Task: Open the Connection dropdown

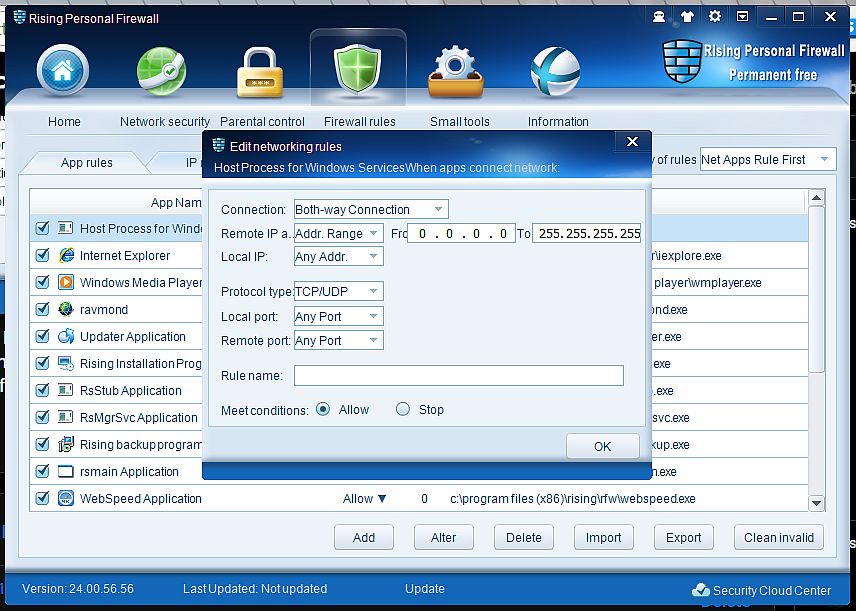Action: 371,209
